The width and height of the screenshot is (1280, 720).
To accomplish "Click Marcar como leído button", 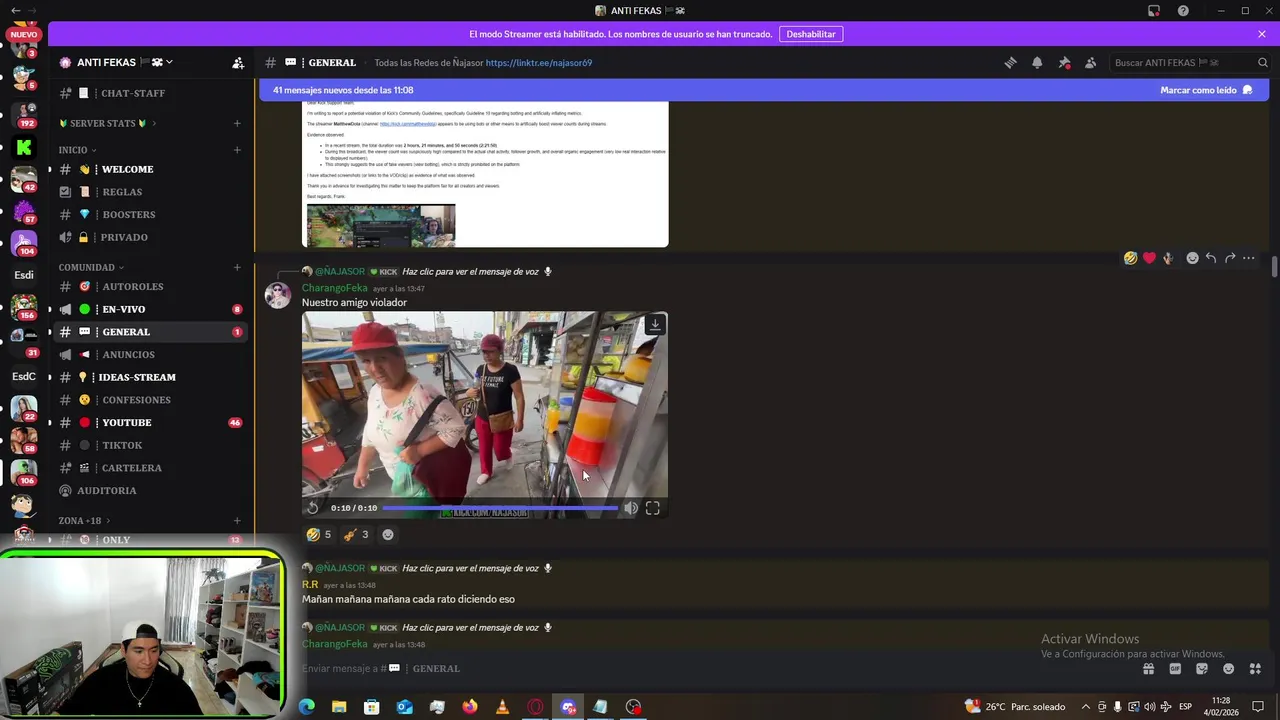I will point(1206,90).
